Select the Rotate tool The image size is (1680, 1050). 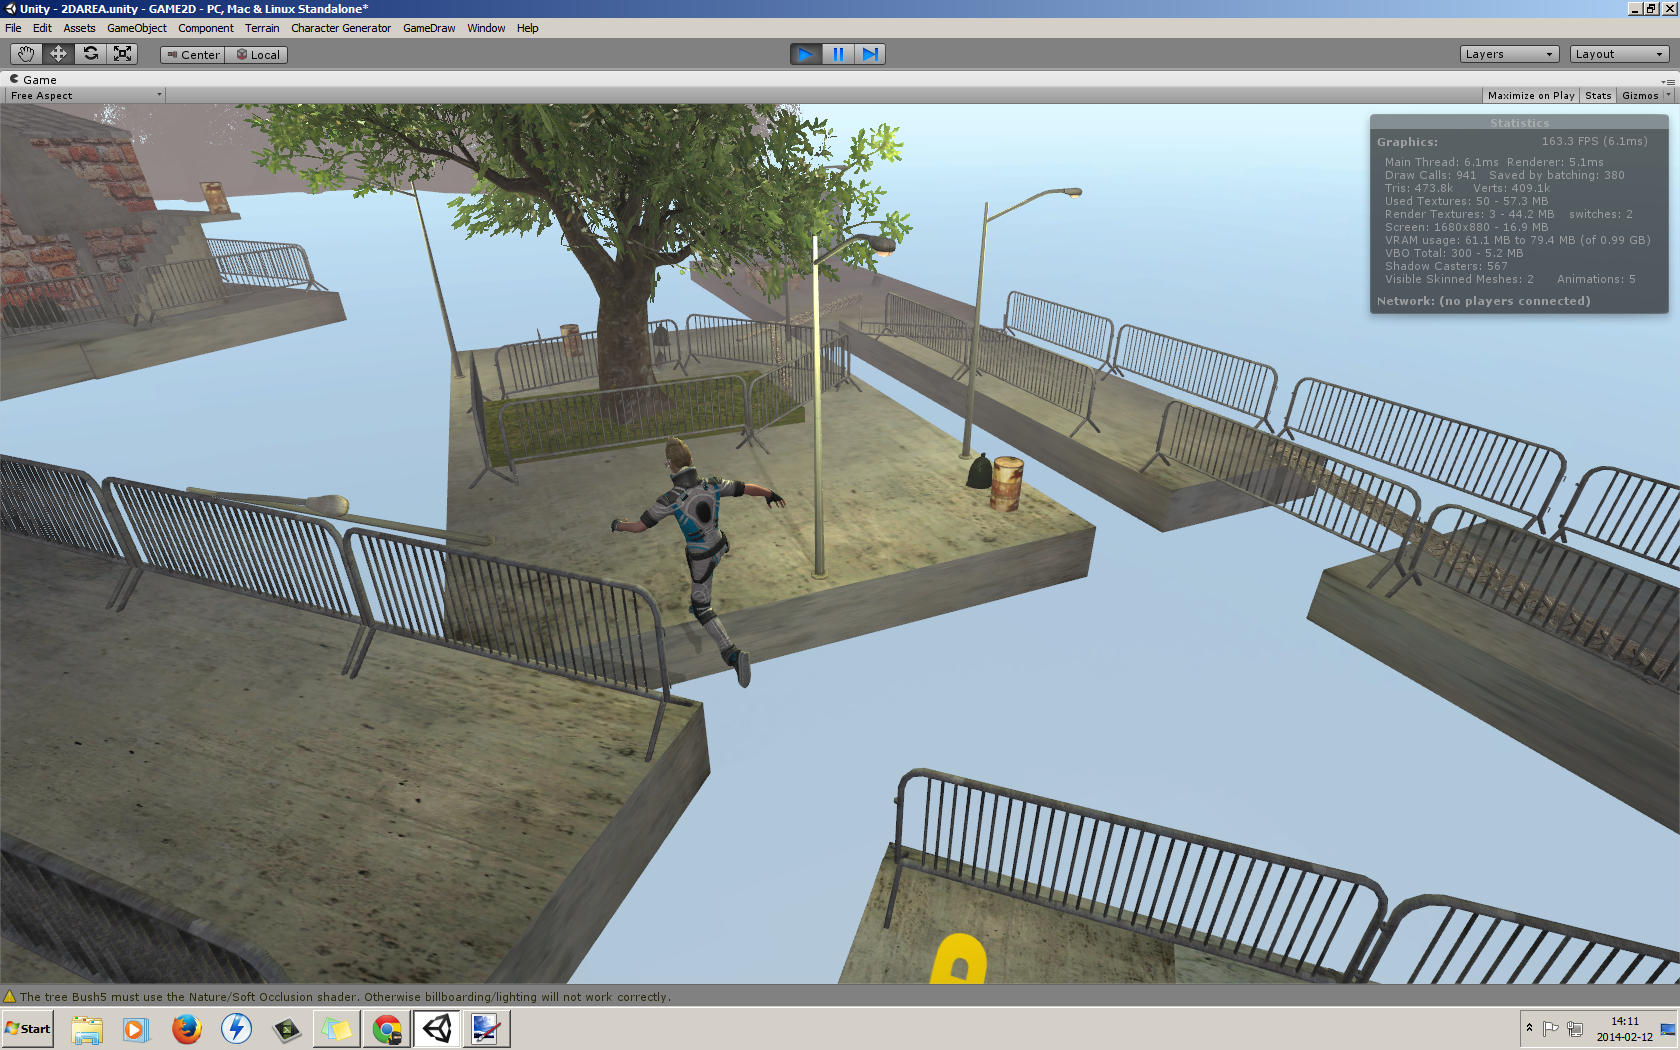(91, 54)
